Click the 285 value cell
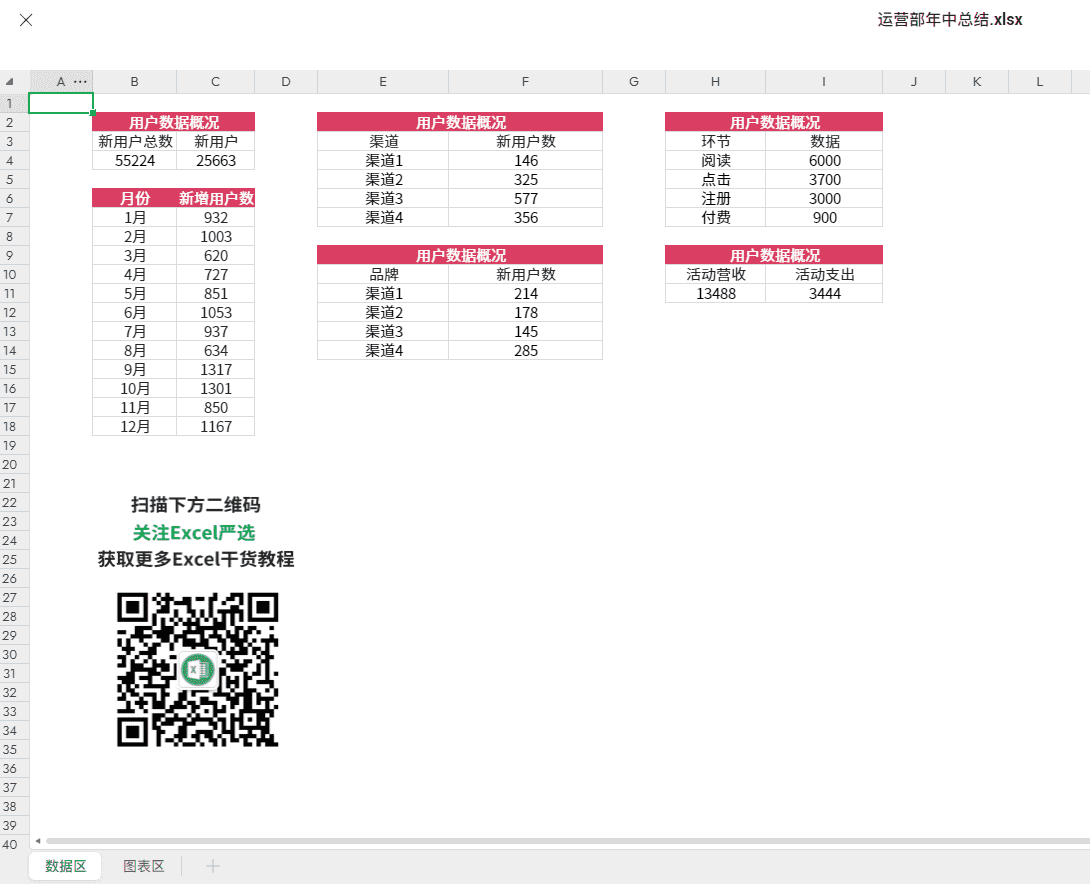Screen dimensions: 1090x890 (x=526, y=350)
